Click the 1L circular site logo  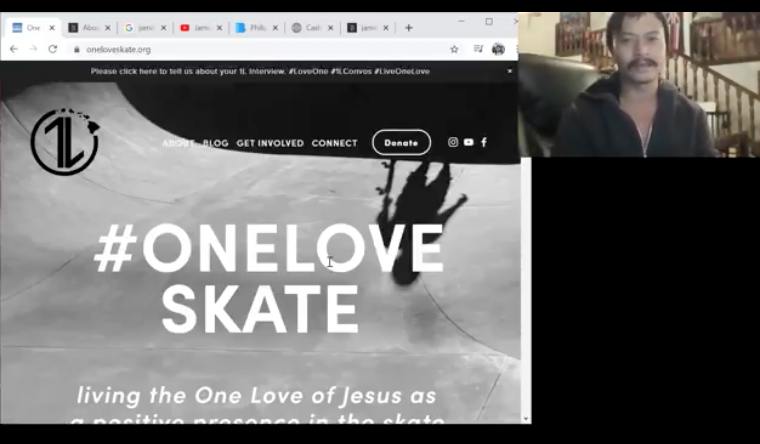[65, 142]
